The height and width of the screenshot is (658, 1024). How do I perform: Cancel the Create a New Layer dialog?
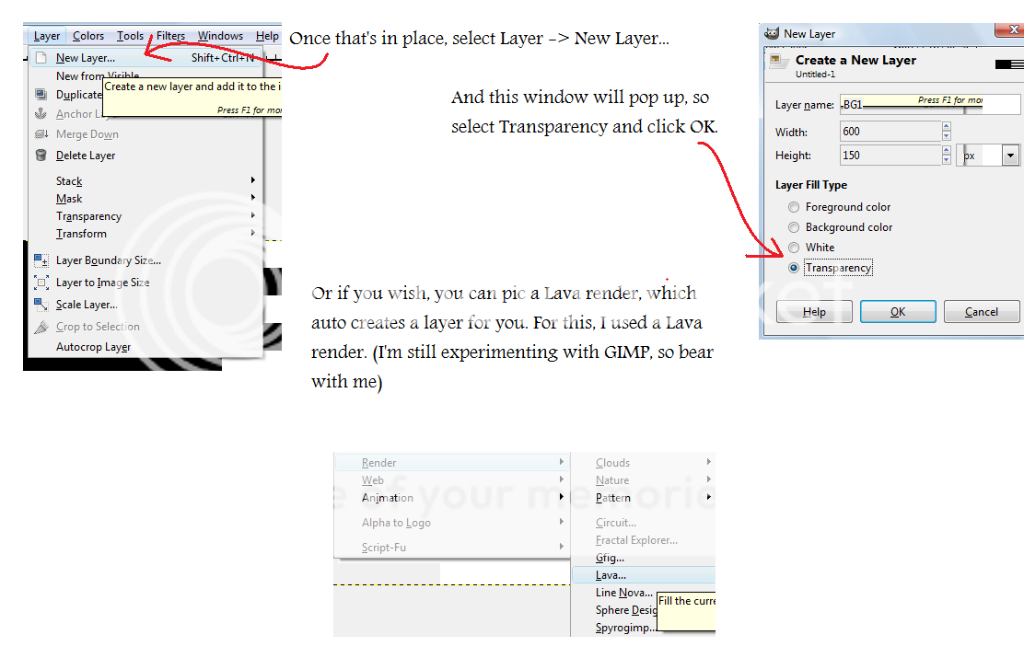[981, 311]
